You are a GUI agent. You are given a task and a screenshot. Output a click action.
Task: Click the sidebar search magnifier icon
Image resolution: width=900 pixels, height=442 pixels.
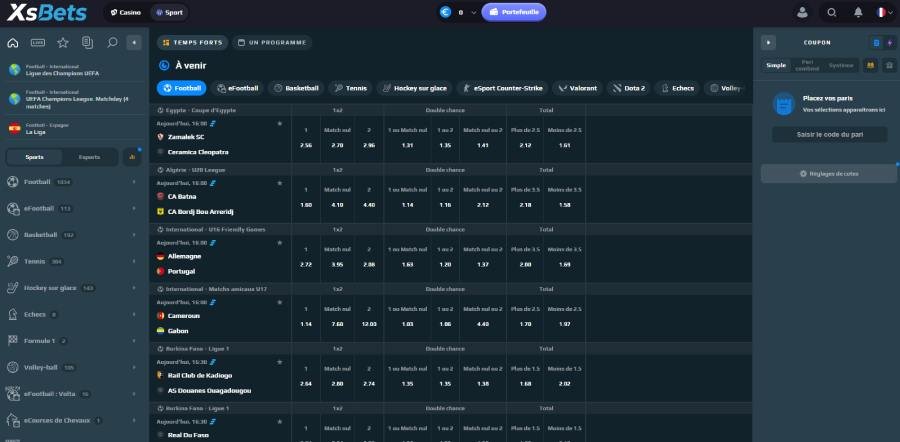point(112,42)
